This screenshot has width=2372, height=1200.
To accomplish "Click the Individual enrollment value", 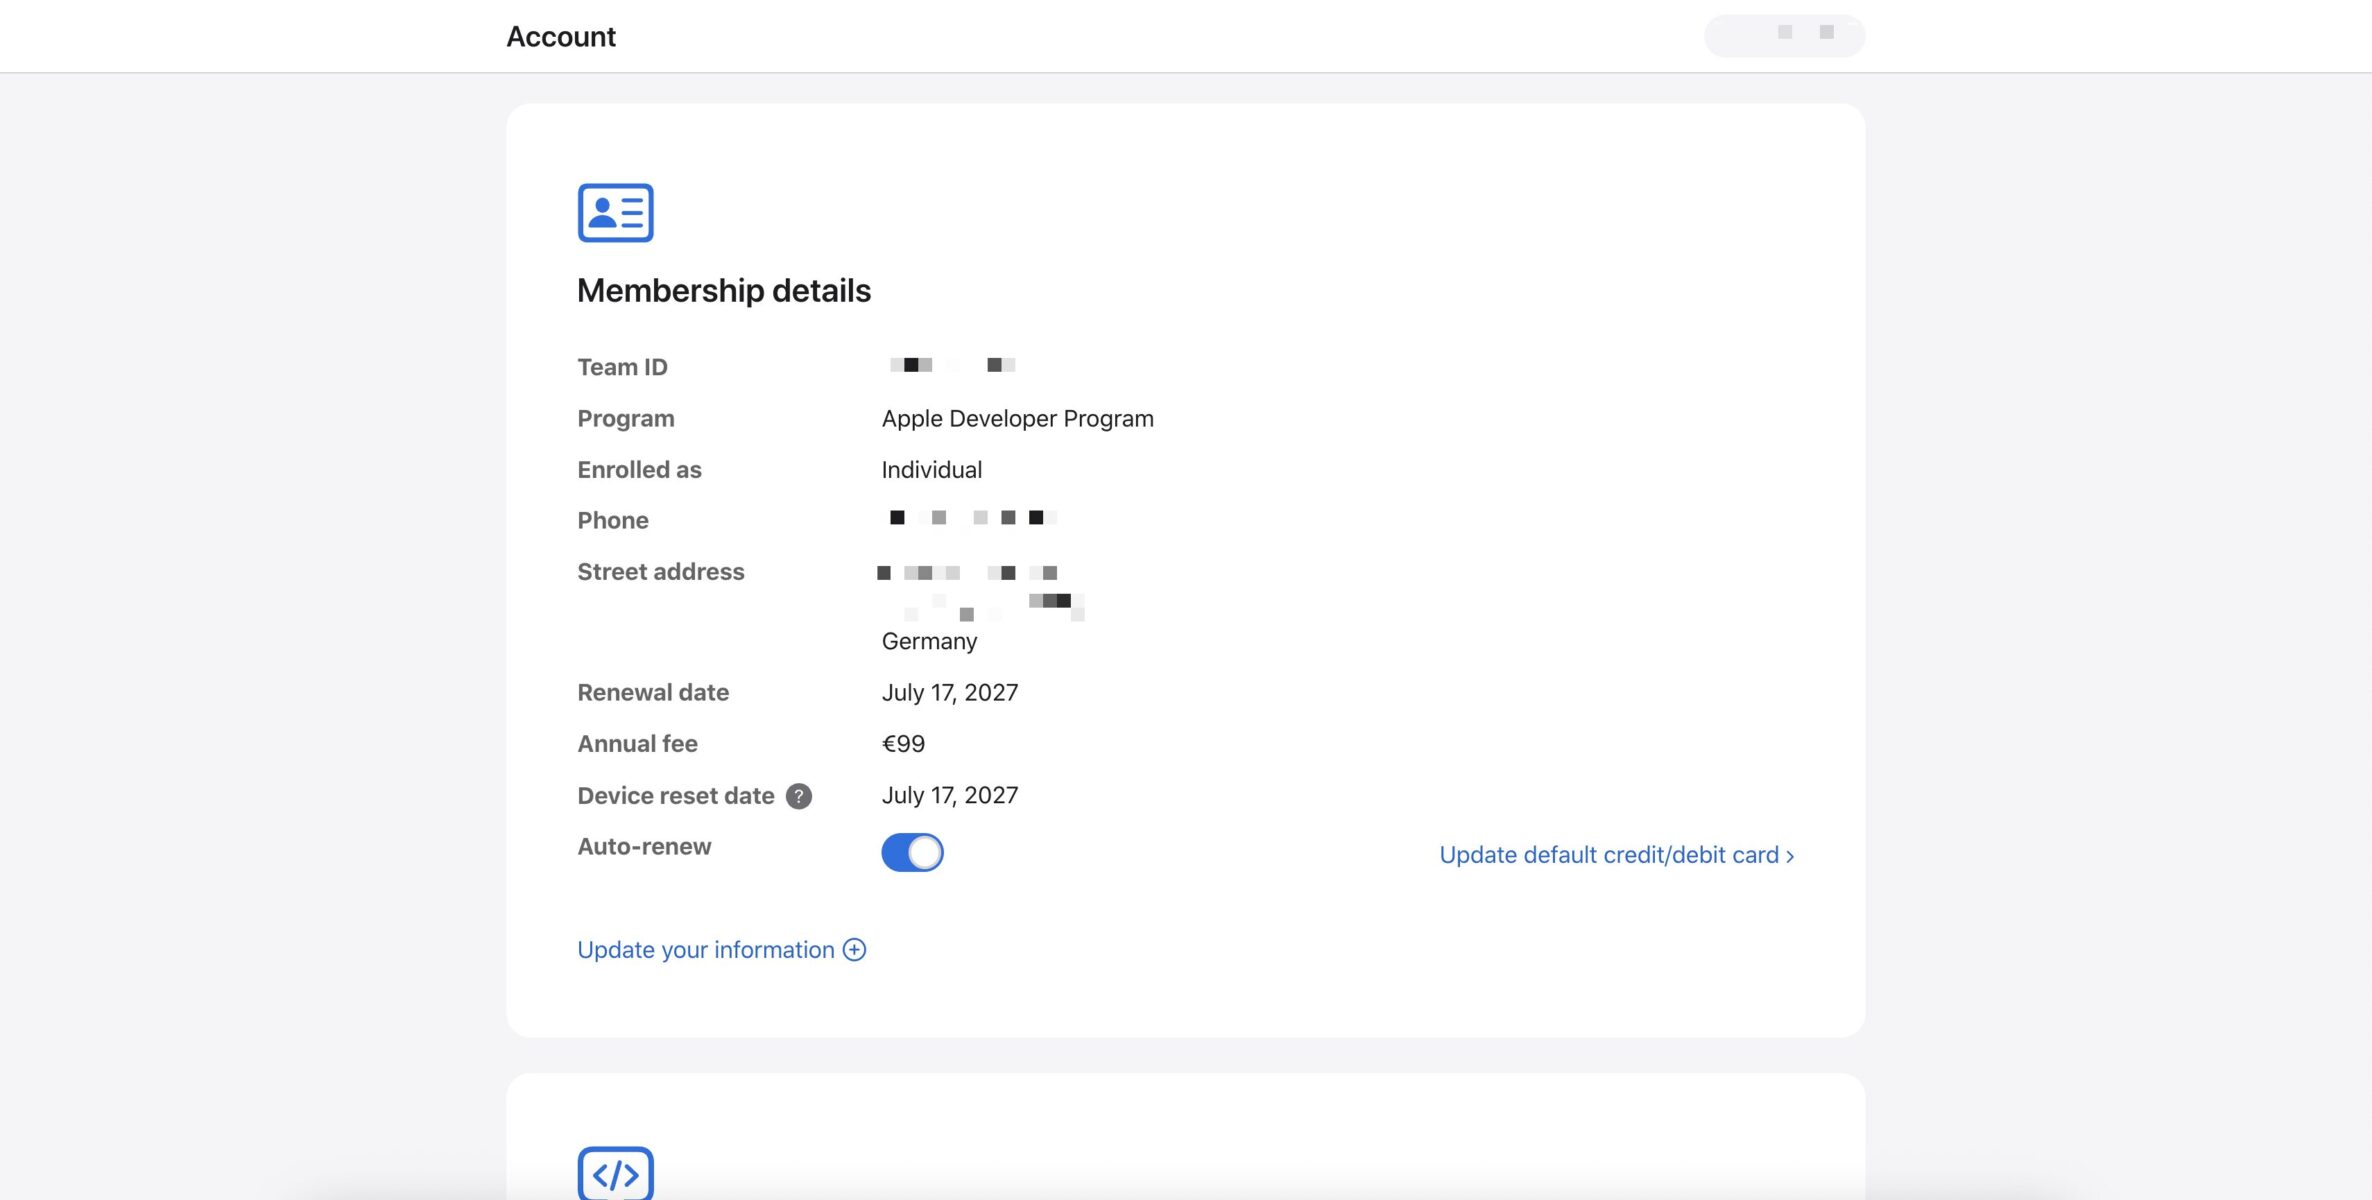I will (x=931, y=469).
